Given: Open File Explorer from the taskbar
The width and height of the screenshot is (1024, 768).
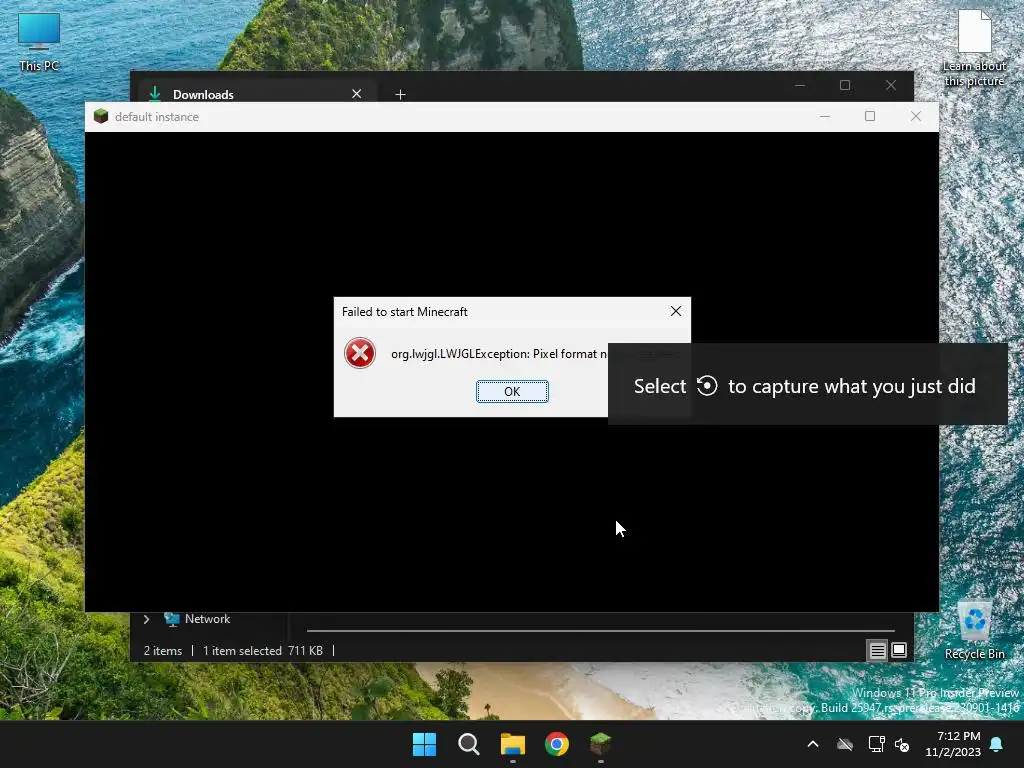Looking at the screenshot, I should pyautogui.click(x=513, y=744).
